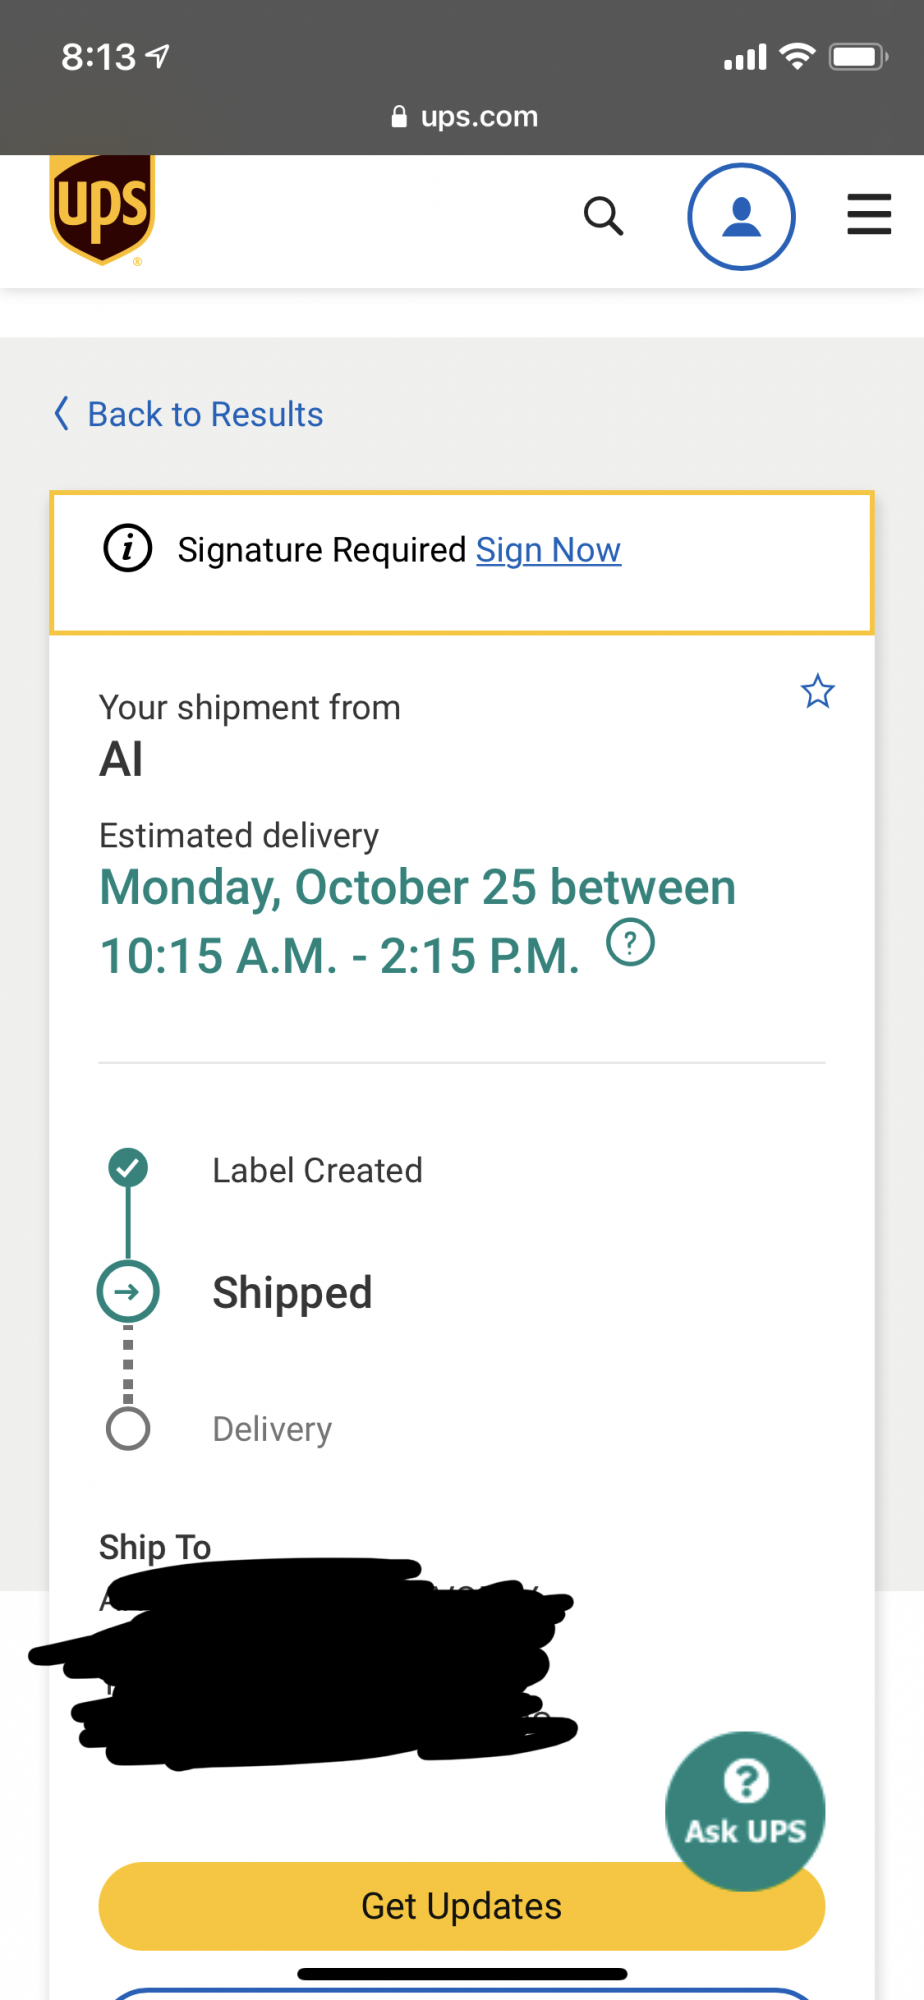
Task: Tap the signature required info icon
Action: click(x=128, y=548)
